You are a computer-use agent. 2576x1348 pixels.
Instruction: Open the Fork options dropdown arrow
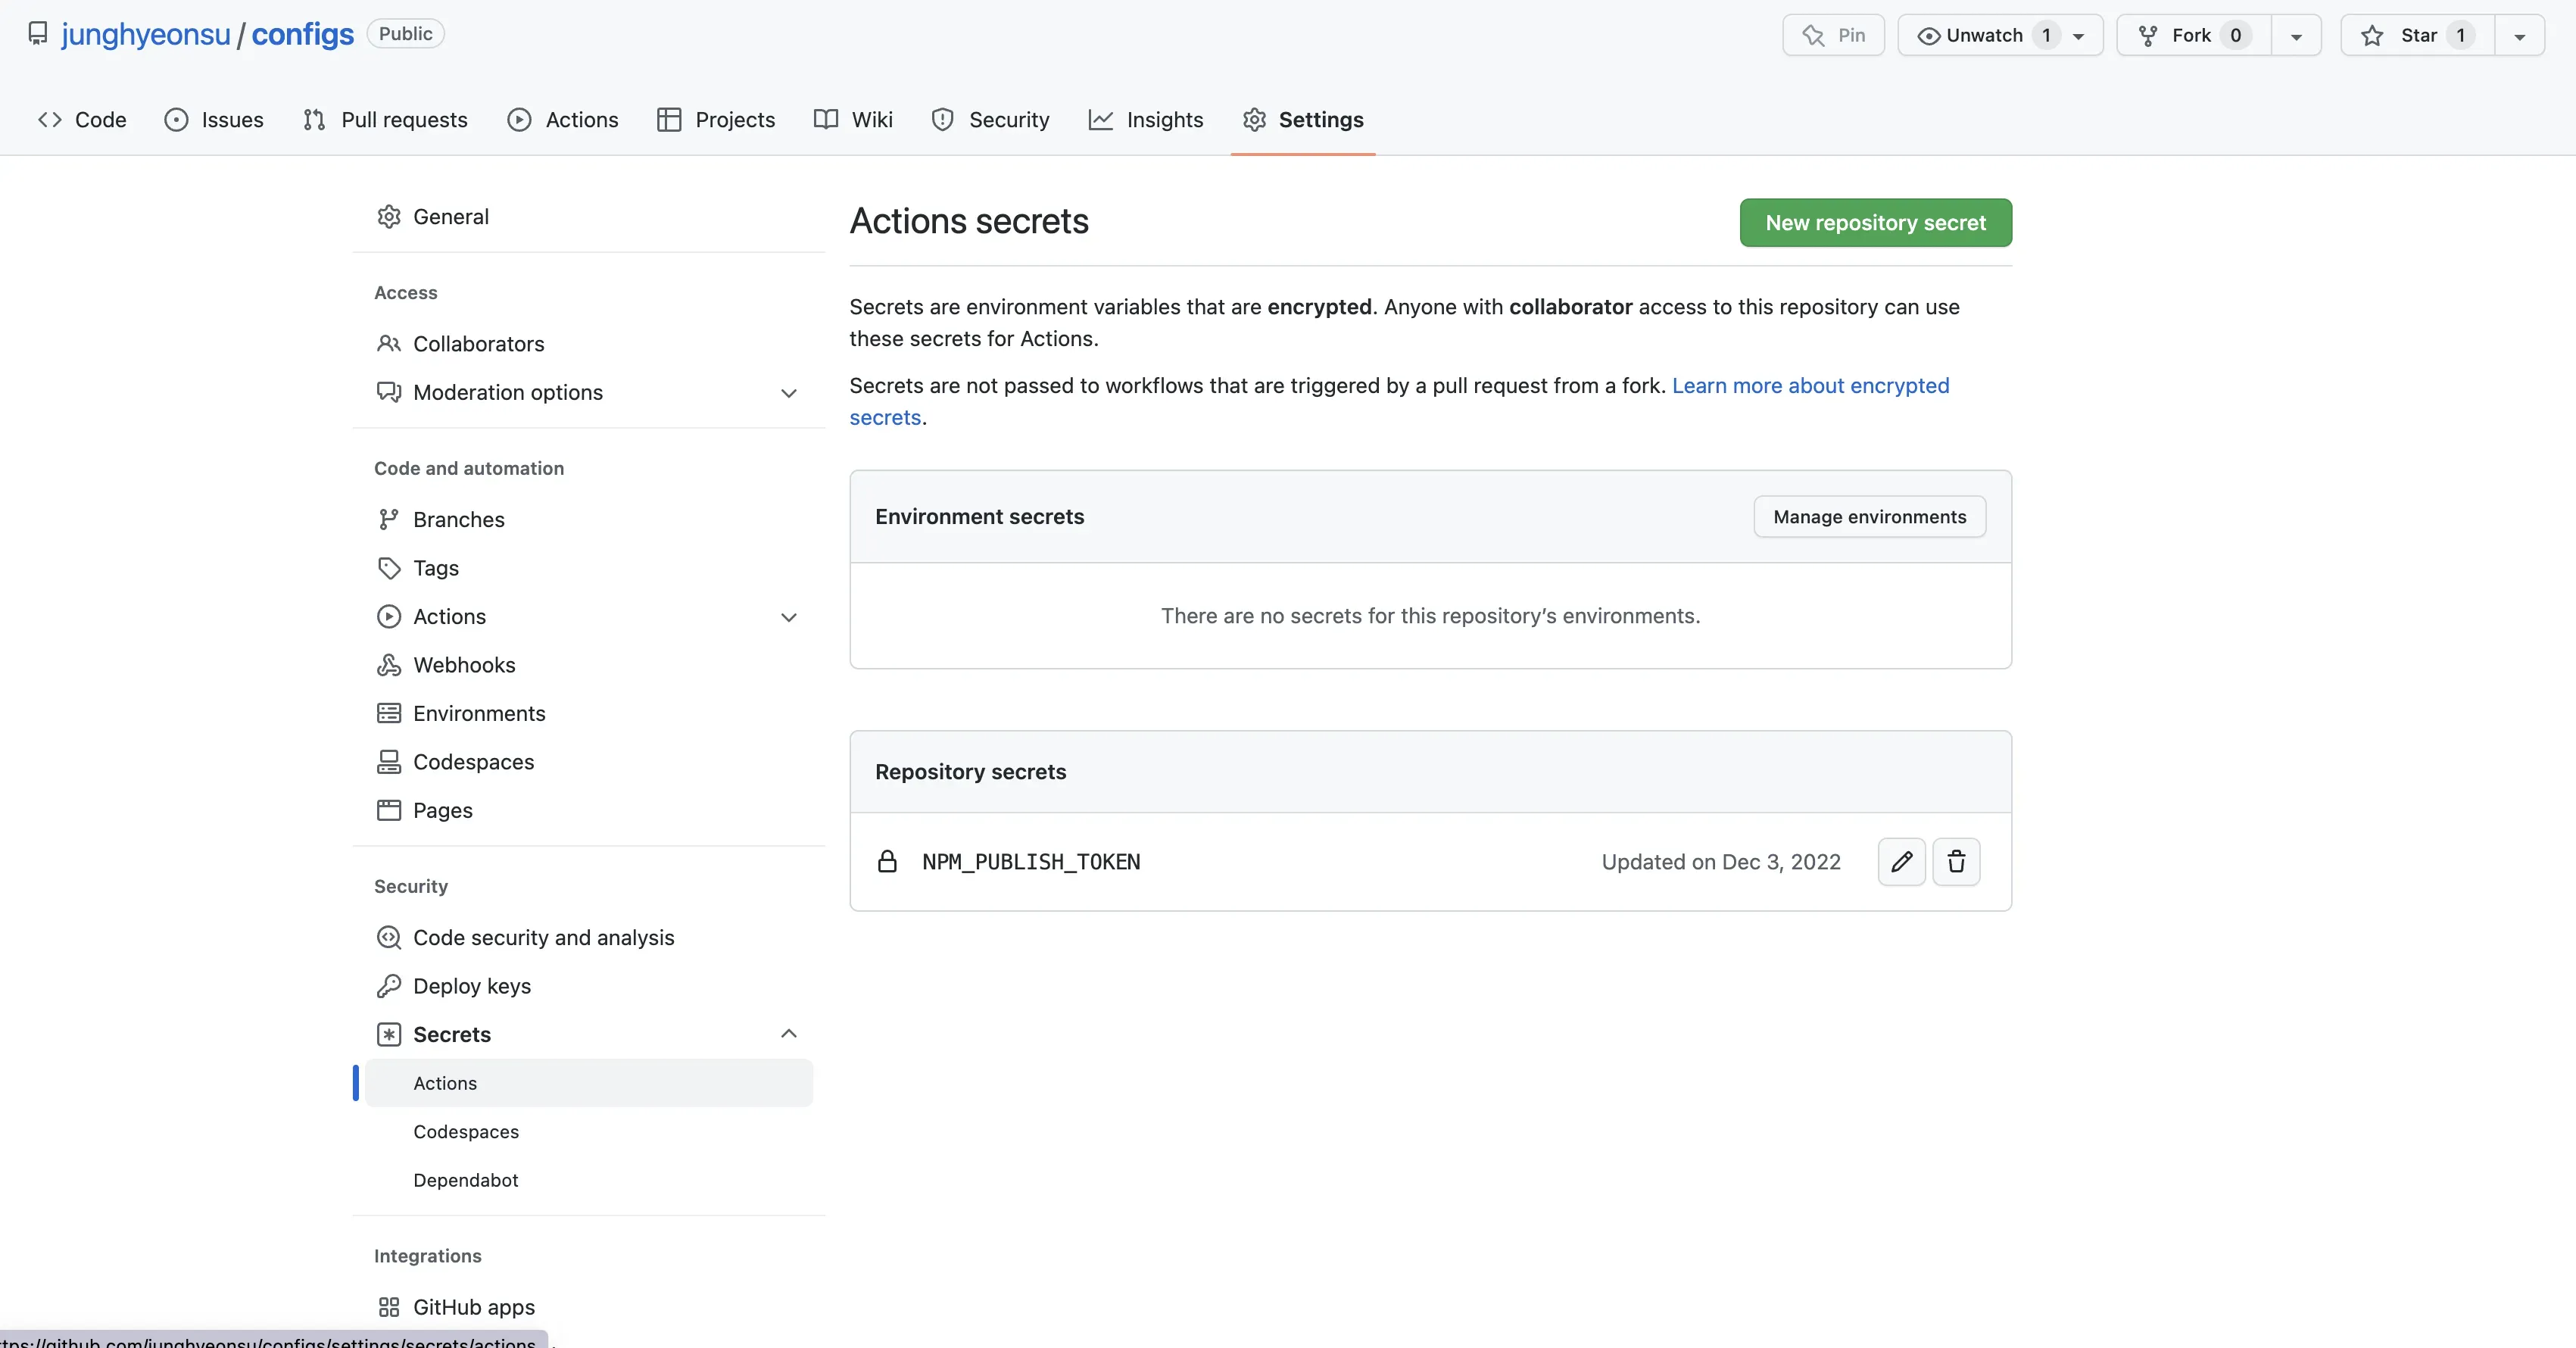[x=2296, y=36]
